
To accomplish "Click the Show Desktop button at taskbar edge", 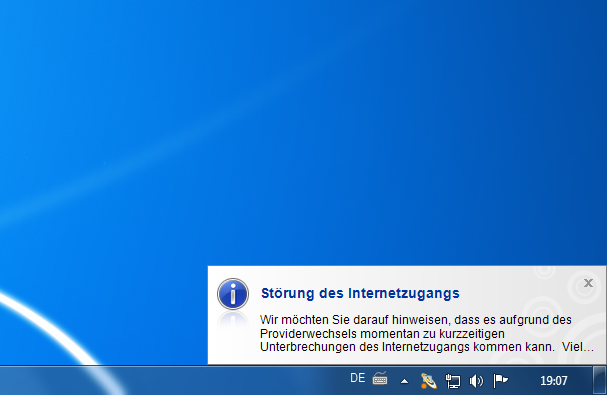I will coord(600,380).
